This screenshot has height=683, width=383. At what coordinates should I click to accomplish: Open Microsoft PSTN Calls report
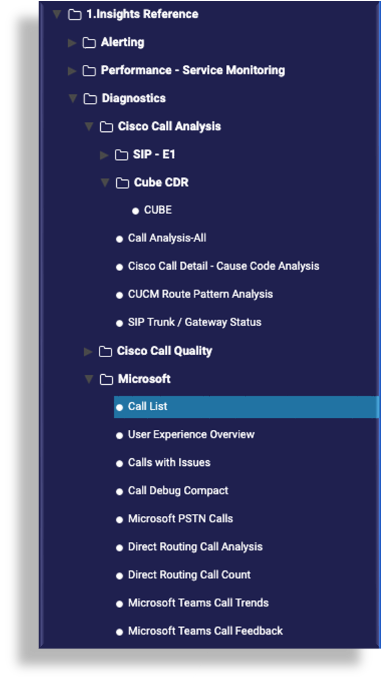180,518
